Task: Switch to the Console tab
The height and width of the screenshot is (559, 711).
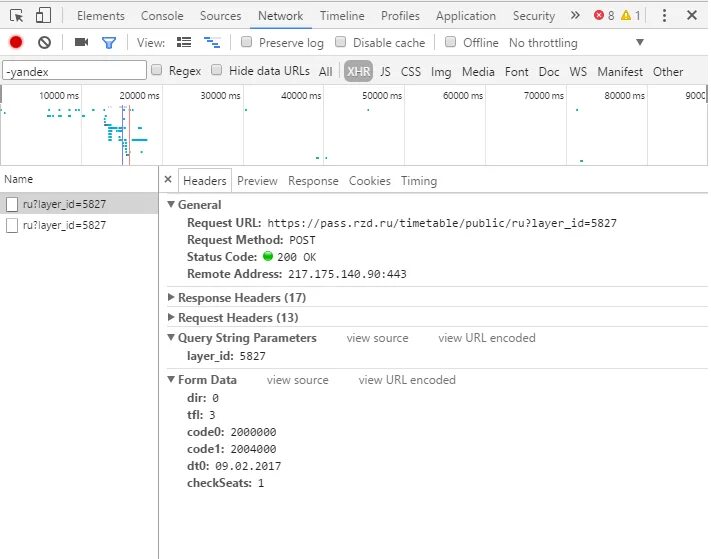Action: [x=162, y=16]
